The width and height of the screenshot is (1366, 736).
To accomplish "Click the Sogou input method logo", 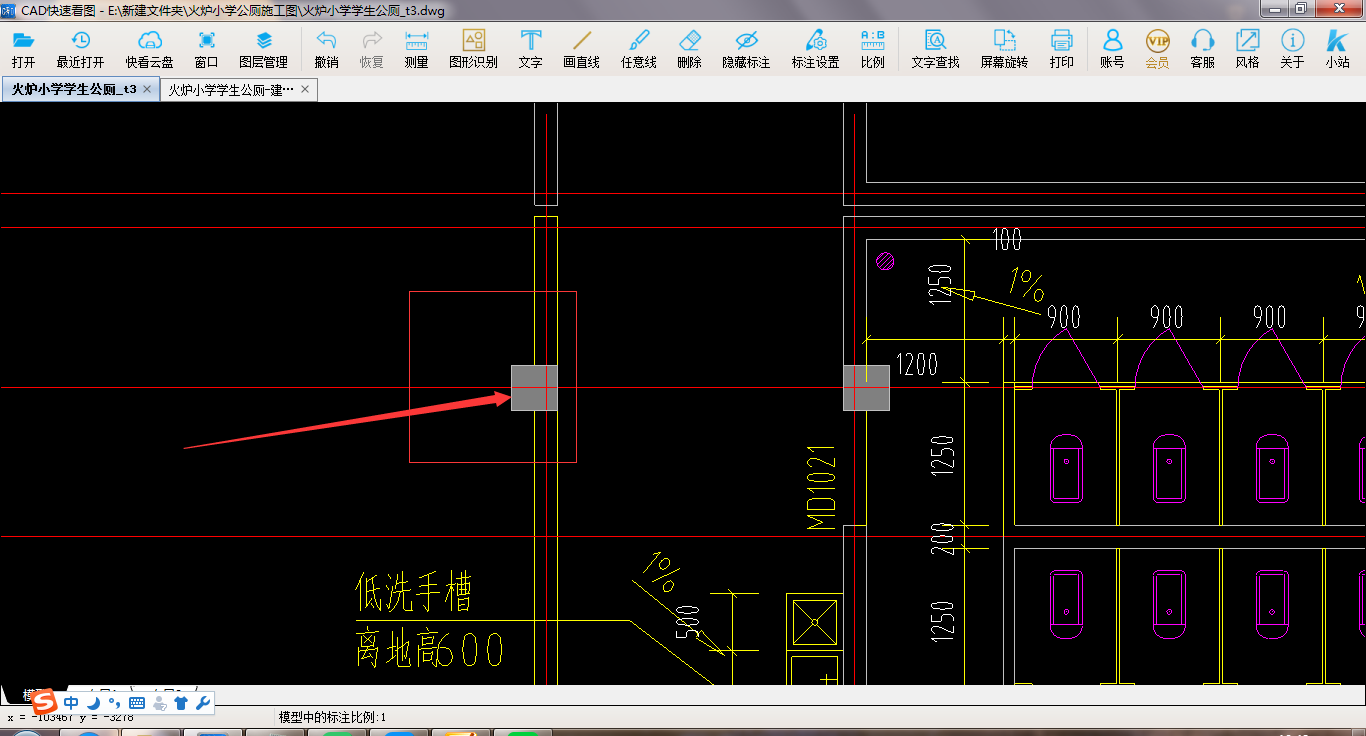I will tap(45, 702).
